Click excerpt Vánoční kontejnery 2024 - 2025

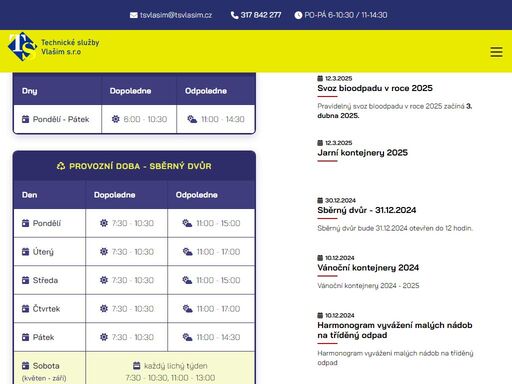coord(368,286)
